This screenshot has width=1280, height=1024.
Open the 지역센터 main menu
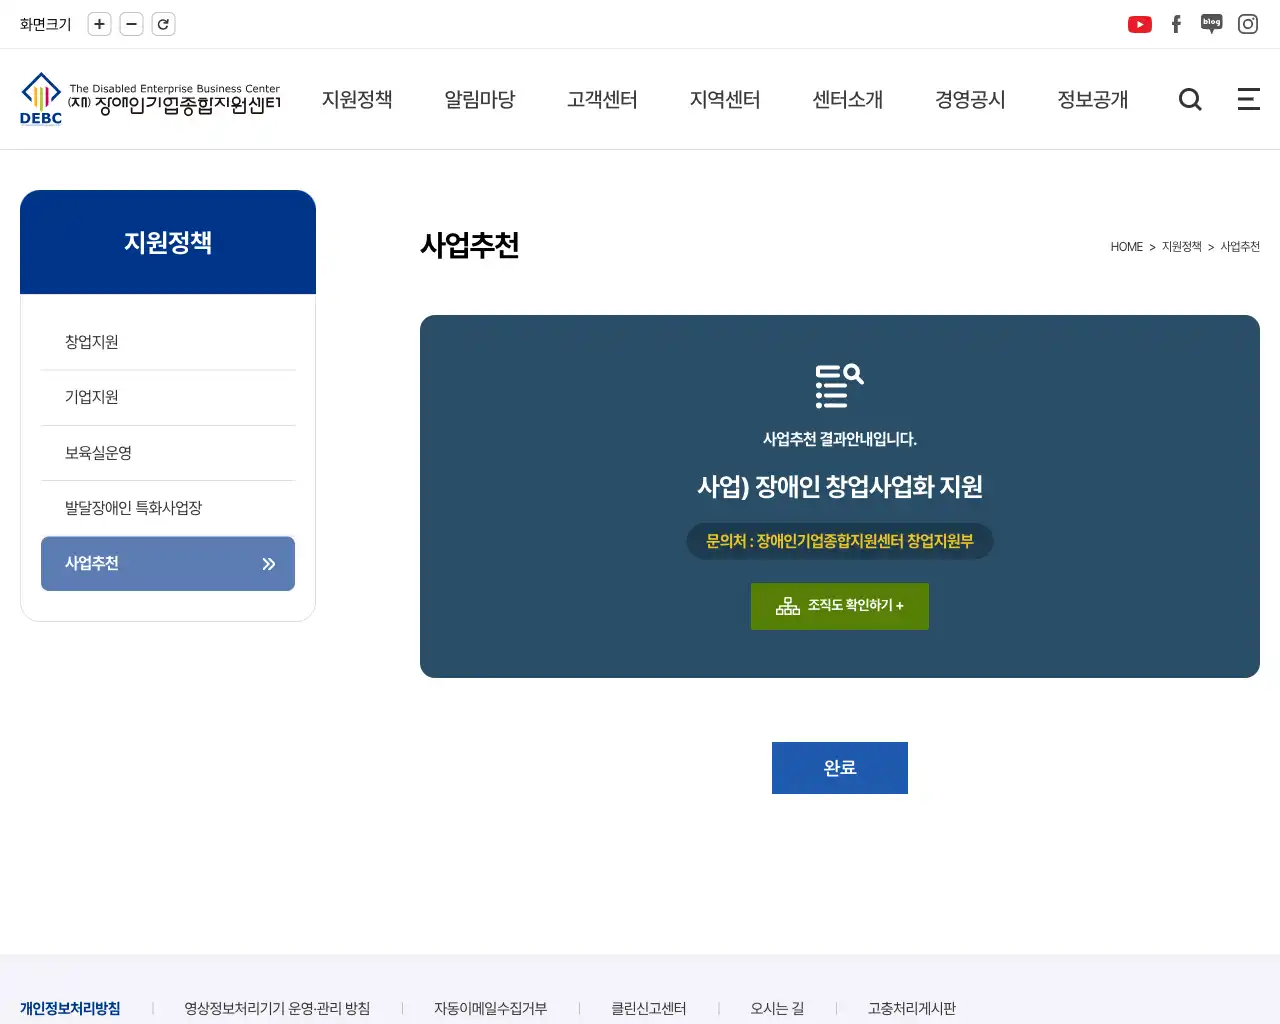pos(725,99)
